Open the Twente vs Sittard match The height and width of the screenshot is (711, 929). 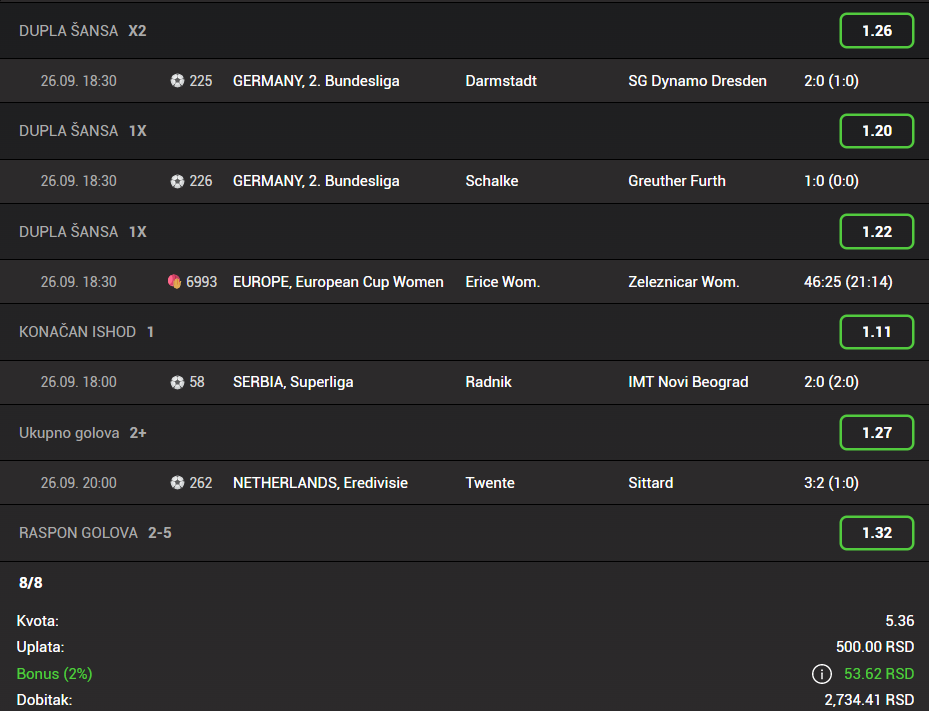[464, 483]
